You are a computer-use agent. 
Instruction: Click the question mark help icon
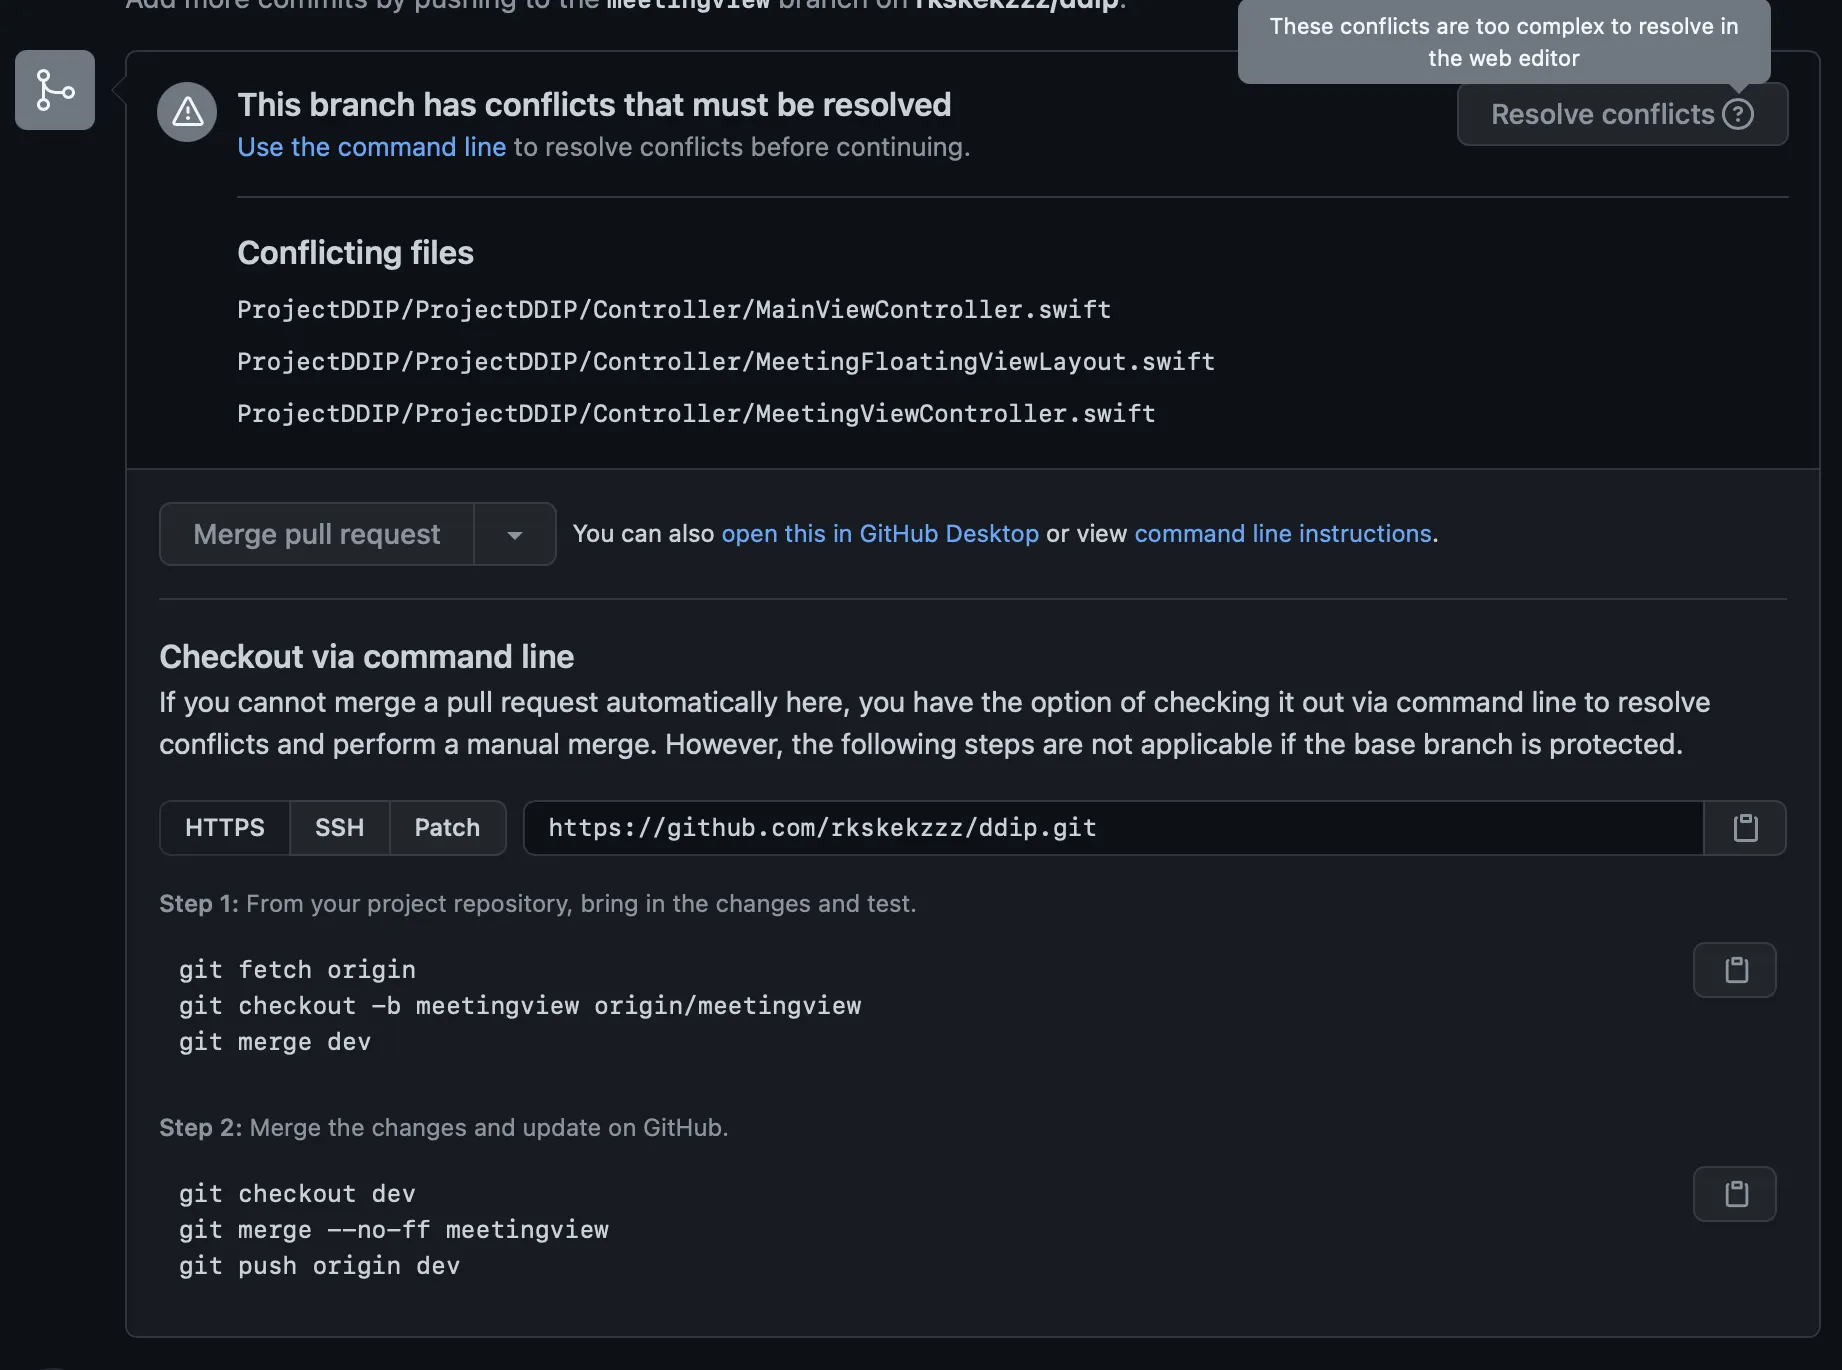click(1738, 114)
